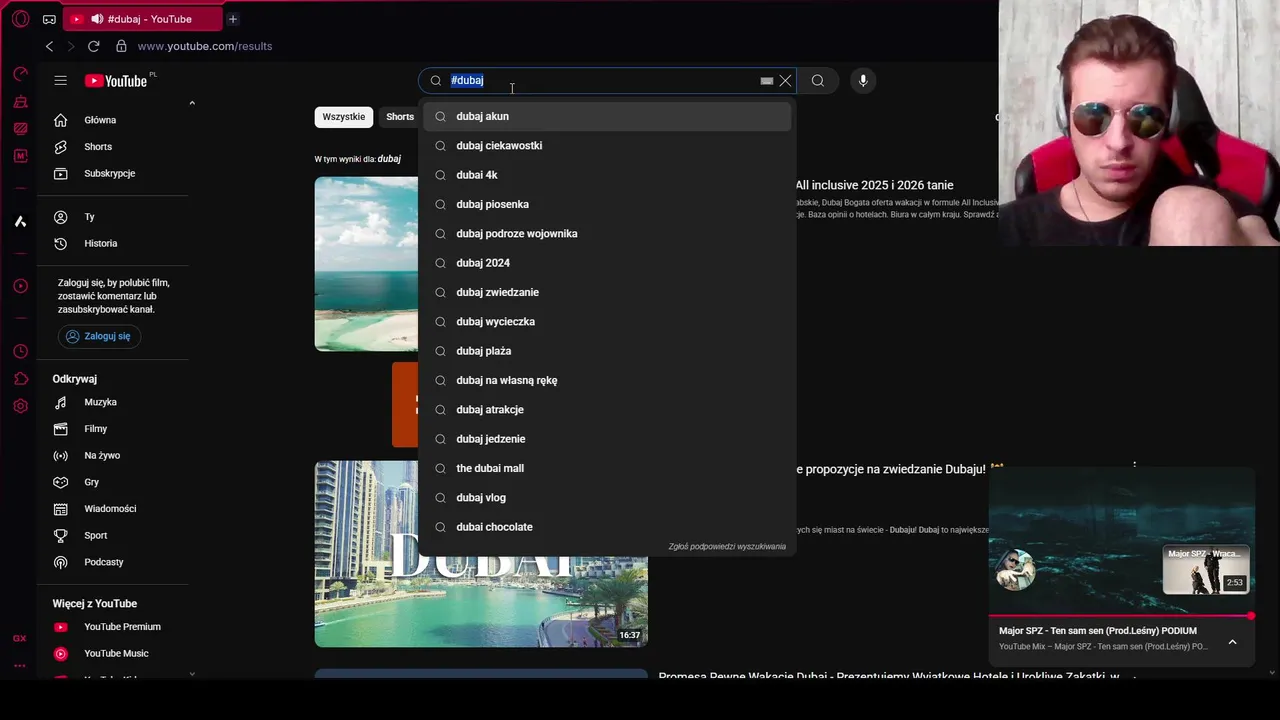1280x720 pixels.
Task: Open a new browser tab
Action: pyautogui.click(x=232, y=19)
